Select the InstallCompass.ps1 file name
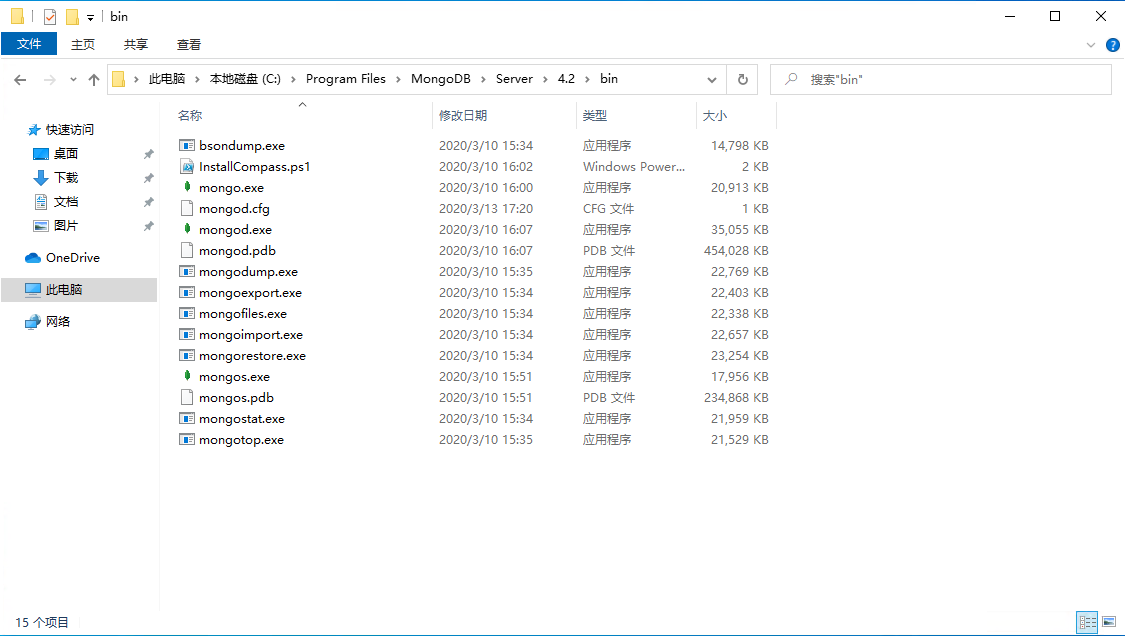Image resolution: width=1125 pixels, height=636 pixels. (255, 167)
